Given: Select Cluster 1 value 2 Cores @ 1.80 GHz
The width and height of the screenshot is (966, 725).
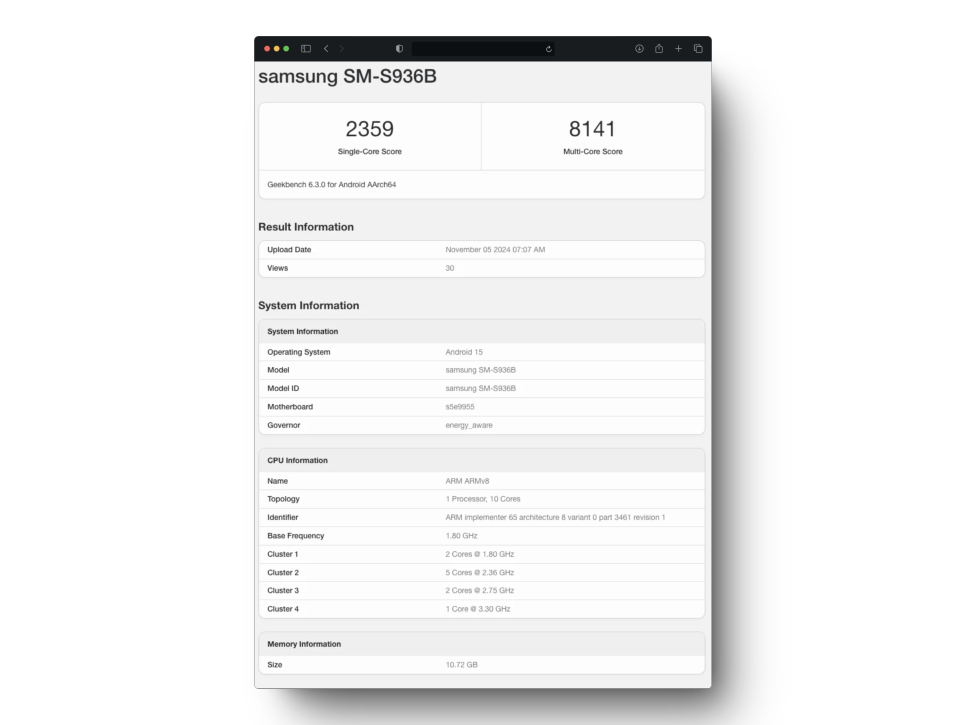Looking at the screenshot, I should click(x=480, y=554).
